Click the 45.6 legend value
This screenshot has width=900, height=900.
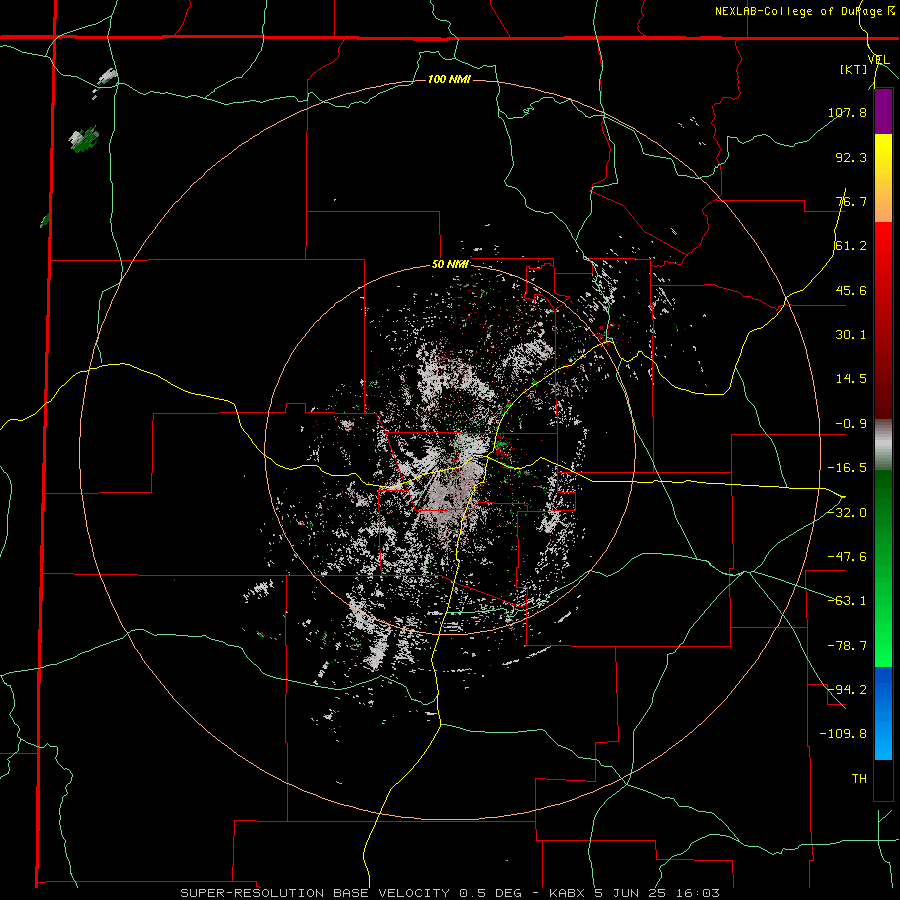[x=851, y=290]
